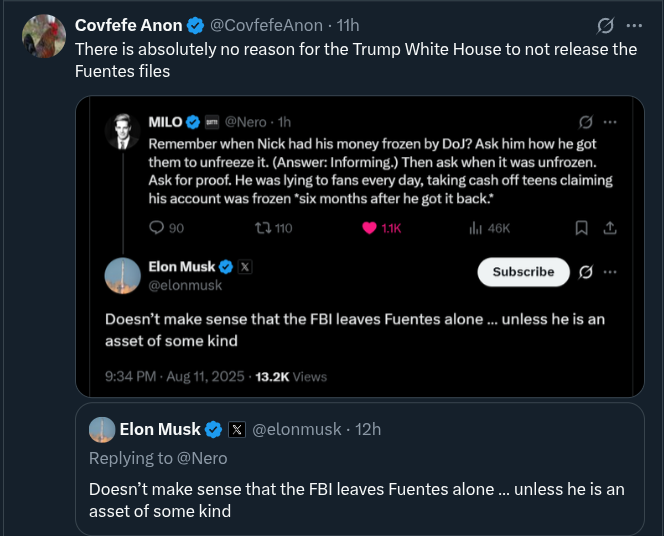Click the X affiliation badge by @elonmusk · 12h
Viewport: 664px width, 536px height.
click(x=237, y=430)
